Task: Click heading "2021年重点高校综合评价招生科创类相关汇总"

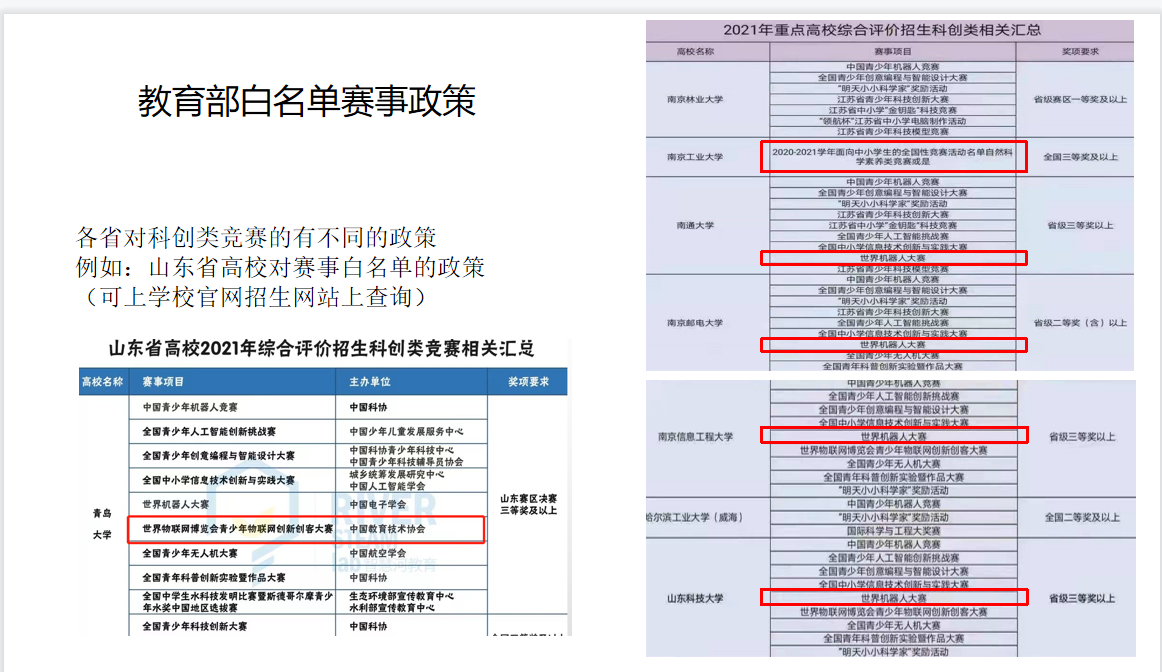Action: click(882, 30)
